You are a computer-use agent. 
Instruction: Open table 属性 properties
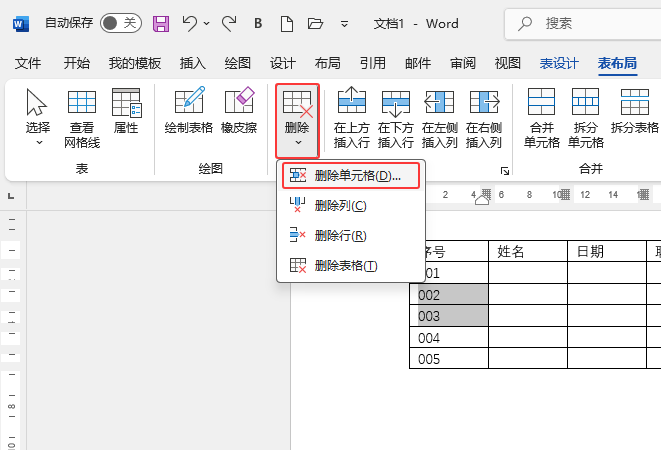pos(126,110)
